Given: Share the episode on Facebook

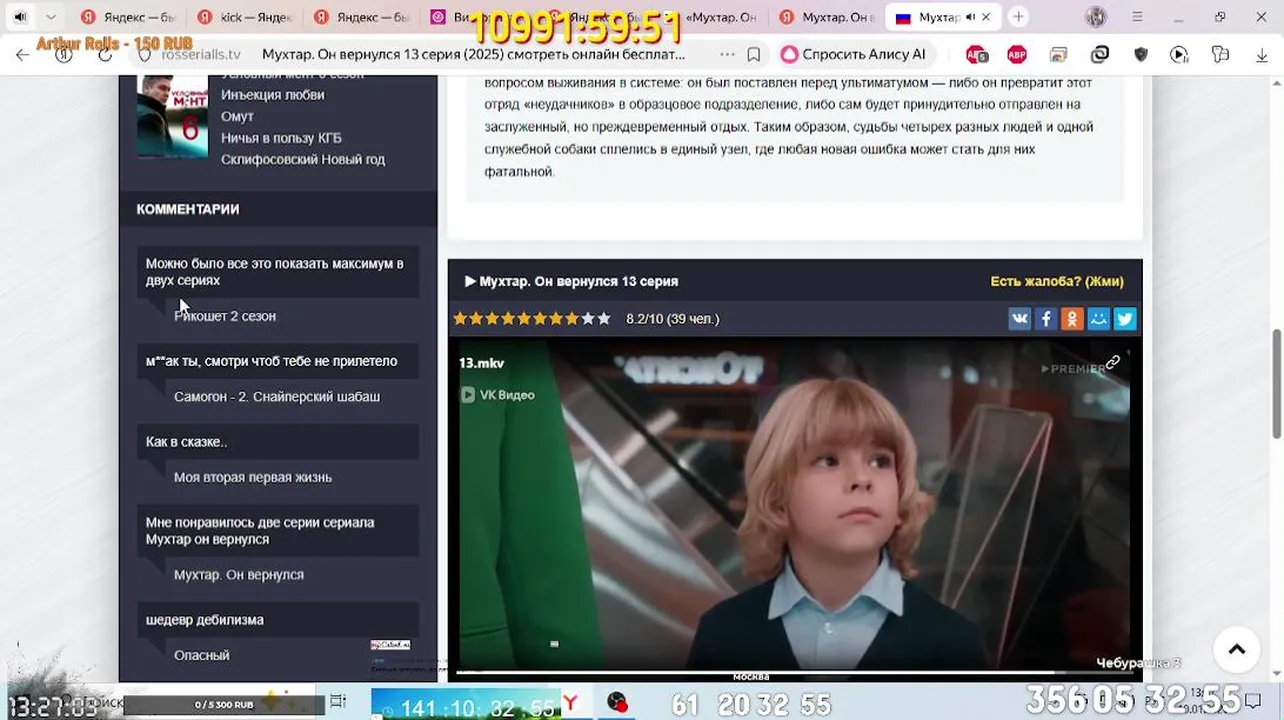Looking at the screenshot, I should (x=1045, y=319).
